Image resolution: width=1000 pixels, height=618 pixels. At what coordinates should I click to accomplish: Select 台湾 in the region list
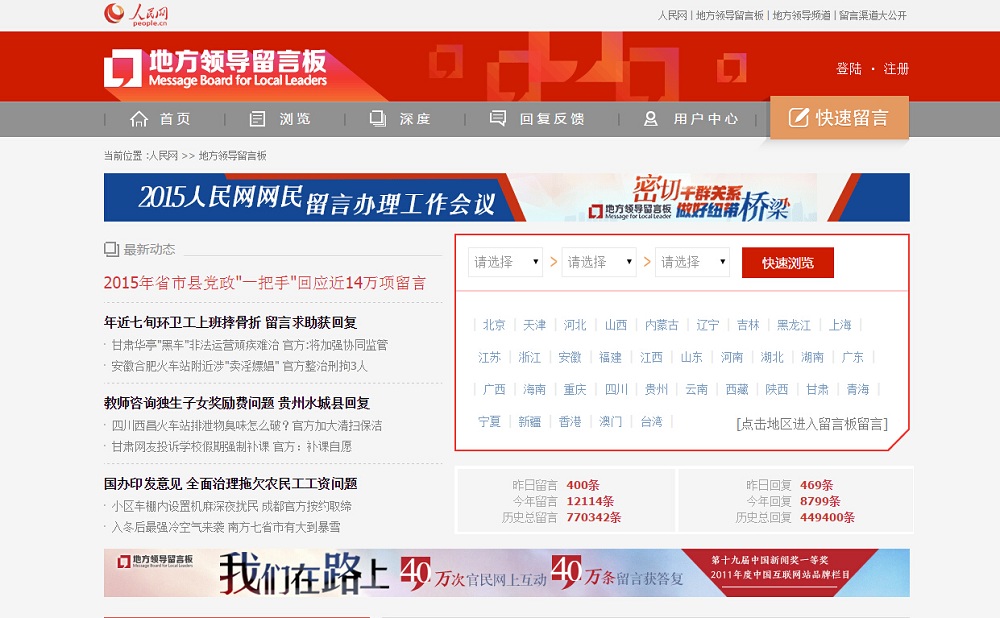coord(651,422)
